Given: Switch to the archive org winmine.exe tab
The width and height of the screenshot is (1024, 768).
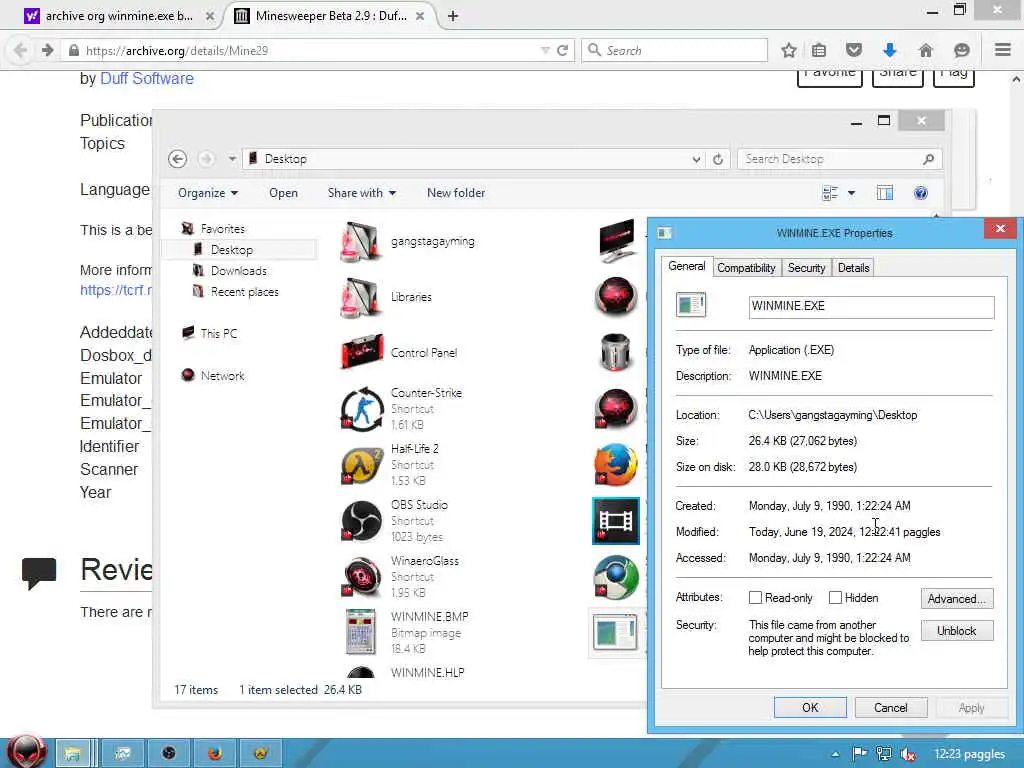Looking at the screenshot, I should pyautogui.click(x=119, y=16).
